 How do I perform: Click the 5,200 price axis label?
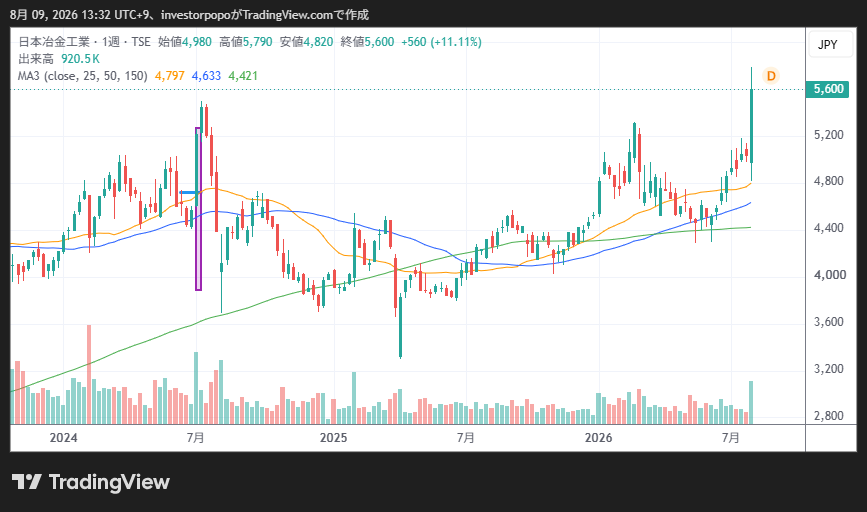pyautogui.click(x=828, y=135)
